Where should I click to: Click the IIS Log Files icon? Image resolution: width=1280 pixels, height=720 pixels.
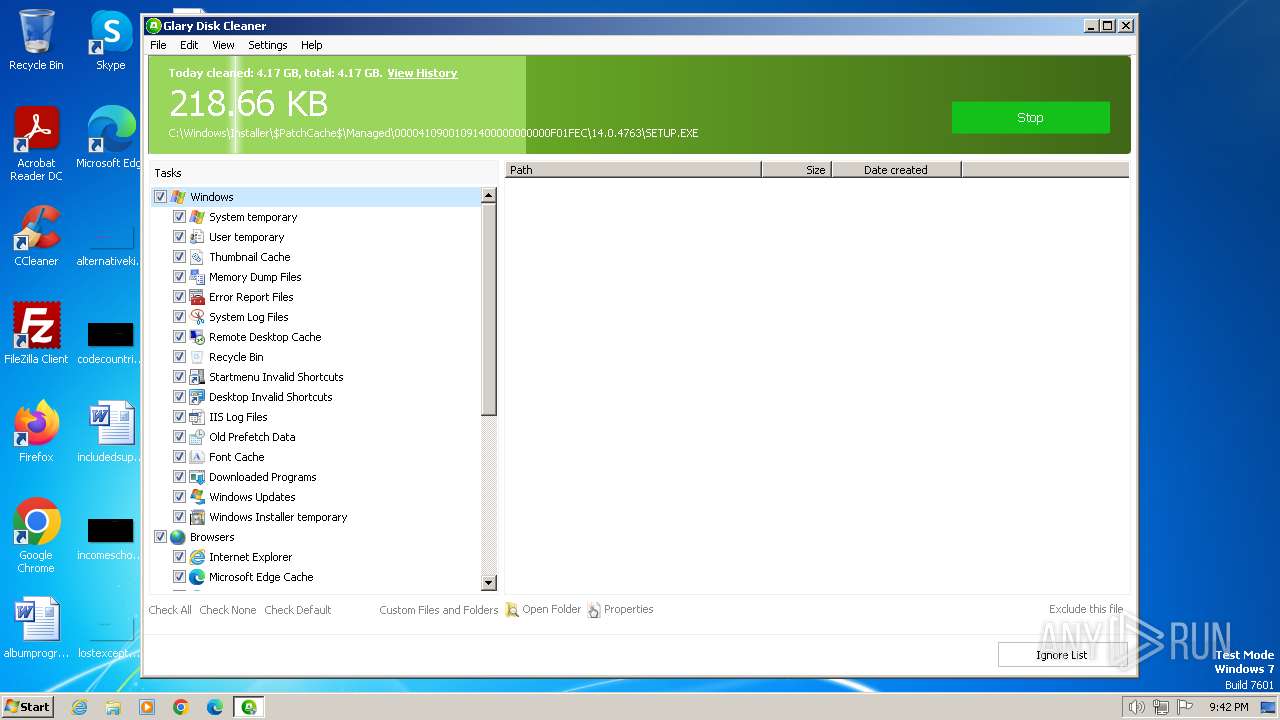click(197, 417)
